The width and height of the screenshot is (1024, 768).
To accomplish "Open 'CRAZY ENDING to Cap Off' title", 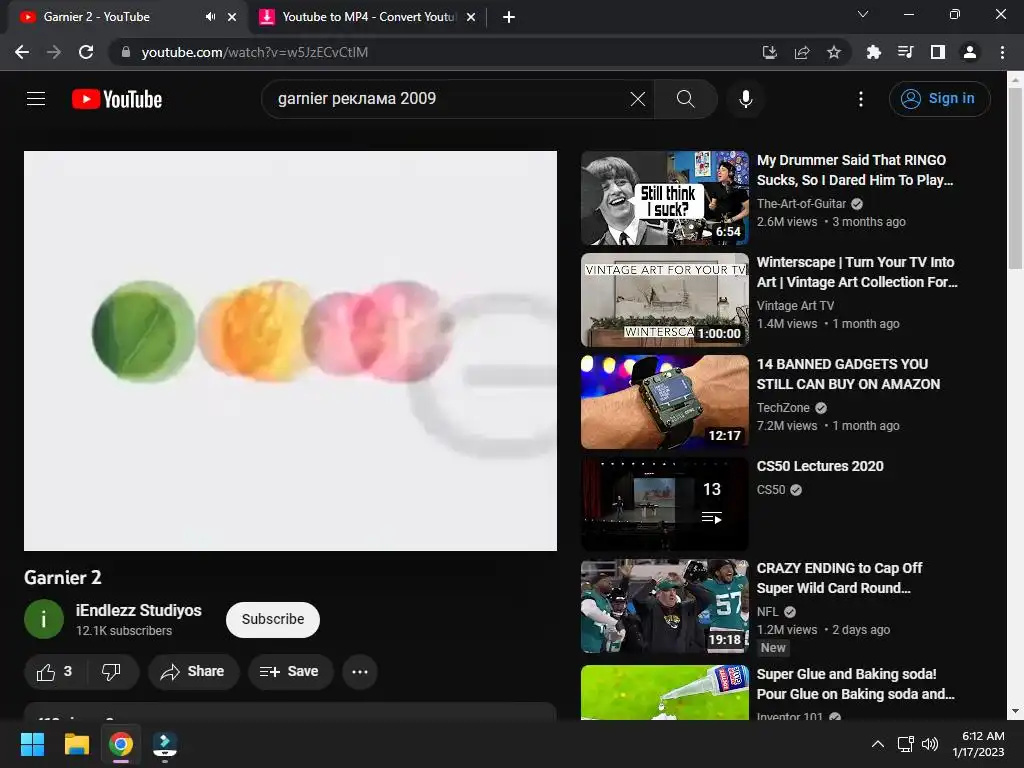I will [x=839, y=578].
